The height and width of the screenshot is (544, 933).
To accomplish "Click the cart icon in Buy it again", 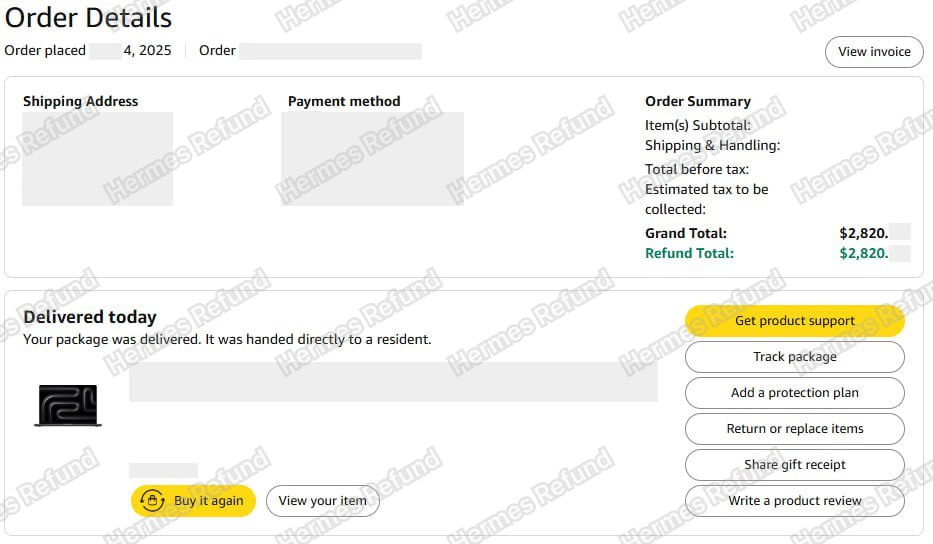I will (x=152, y=501).
